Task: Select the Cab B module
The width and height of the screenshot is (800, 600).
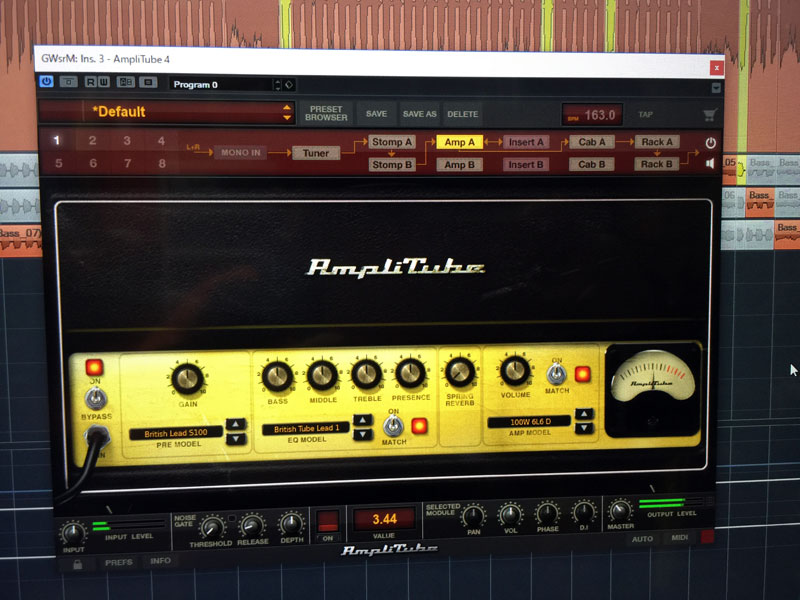Action: pyautogui.click(x=591, y=164)
